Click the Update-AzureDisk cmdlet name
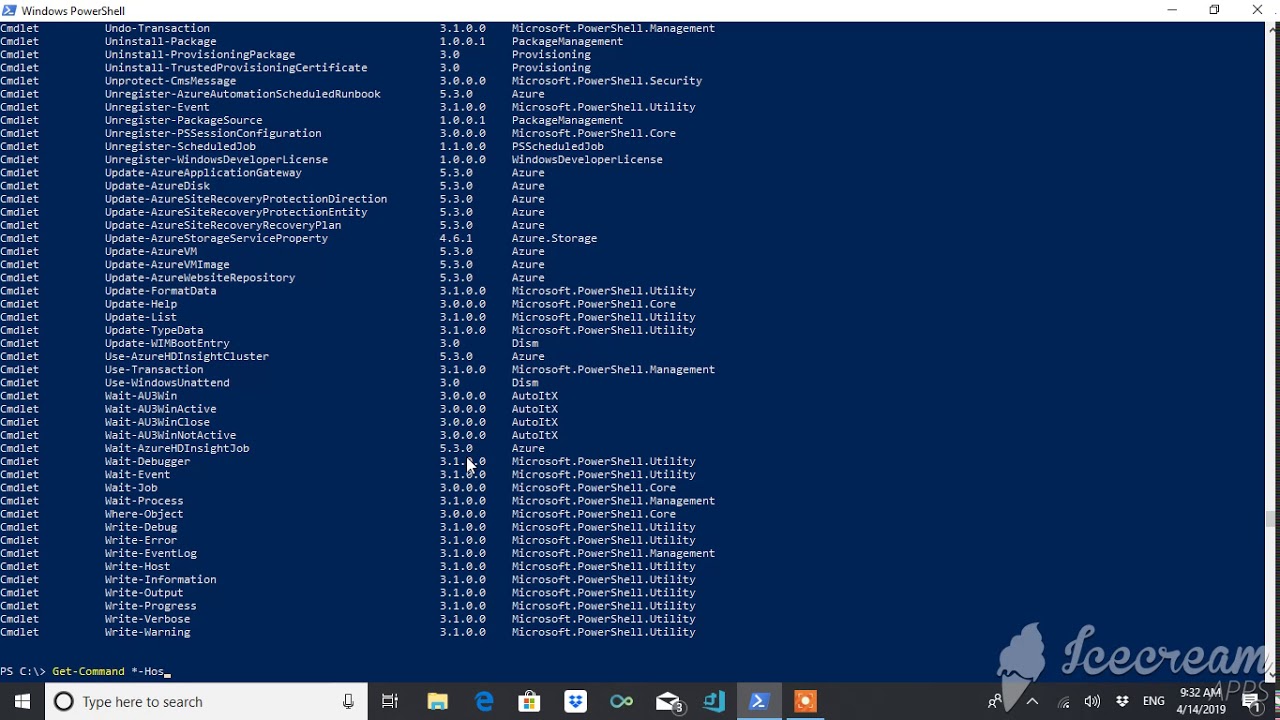Viewport: 1280px width, 720px height. click(157, 186)
